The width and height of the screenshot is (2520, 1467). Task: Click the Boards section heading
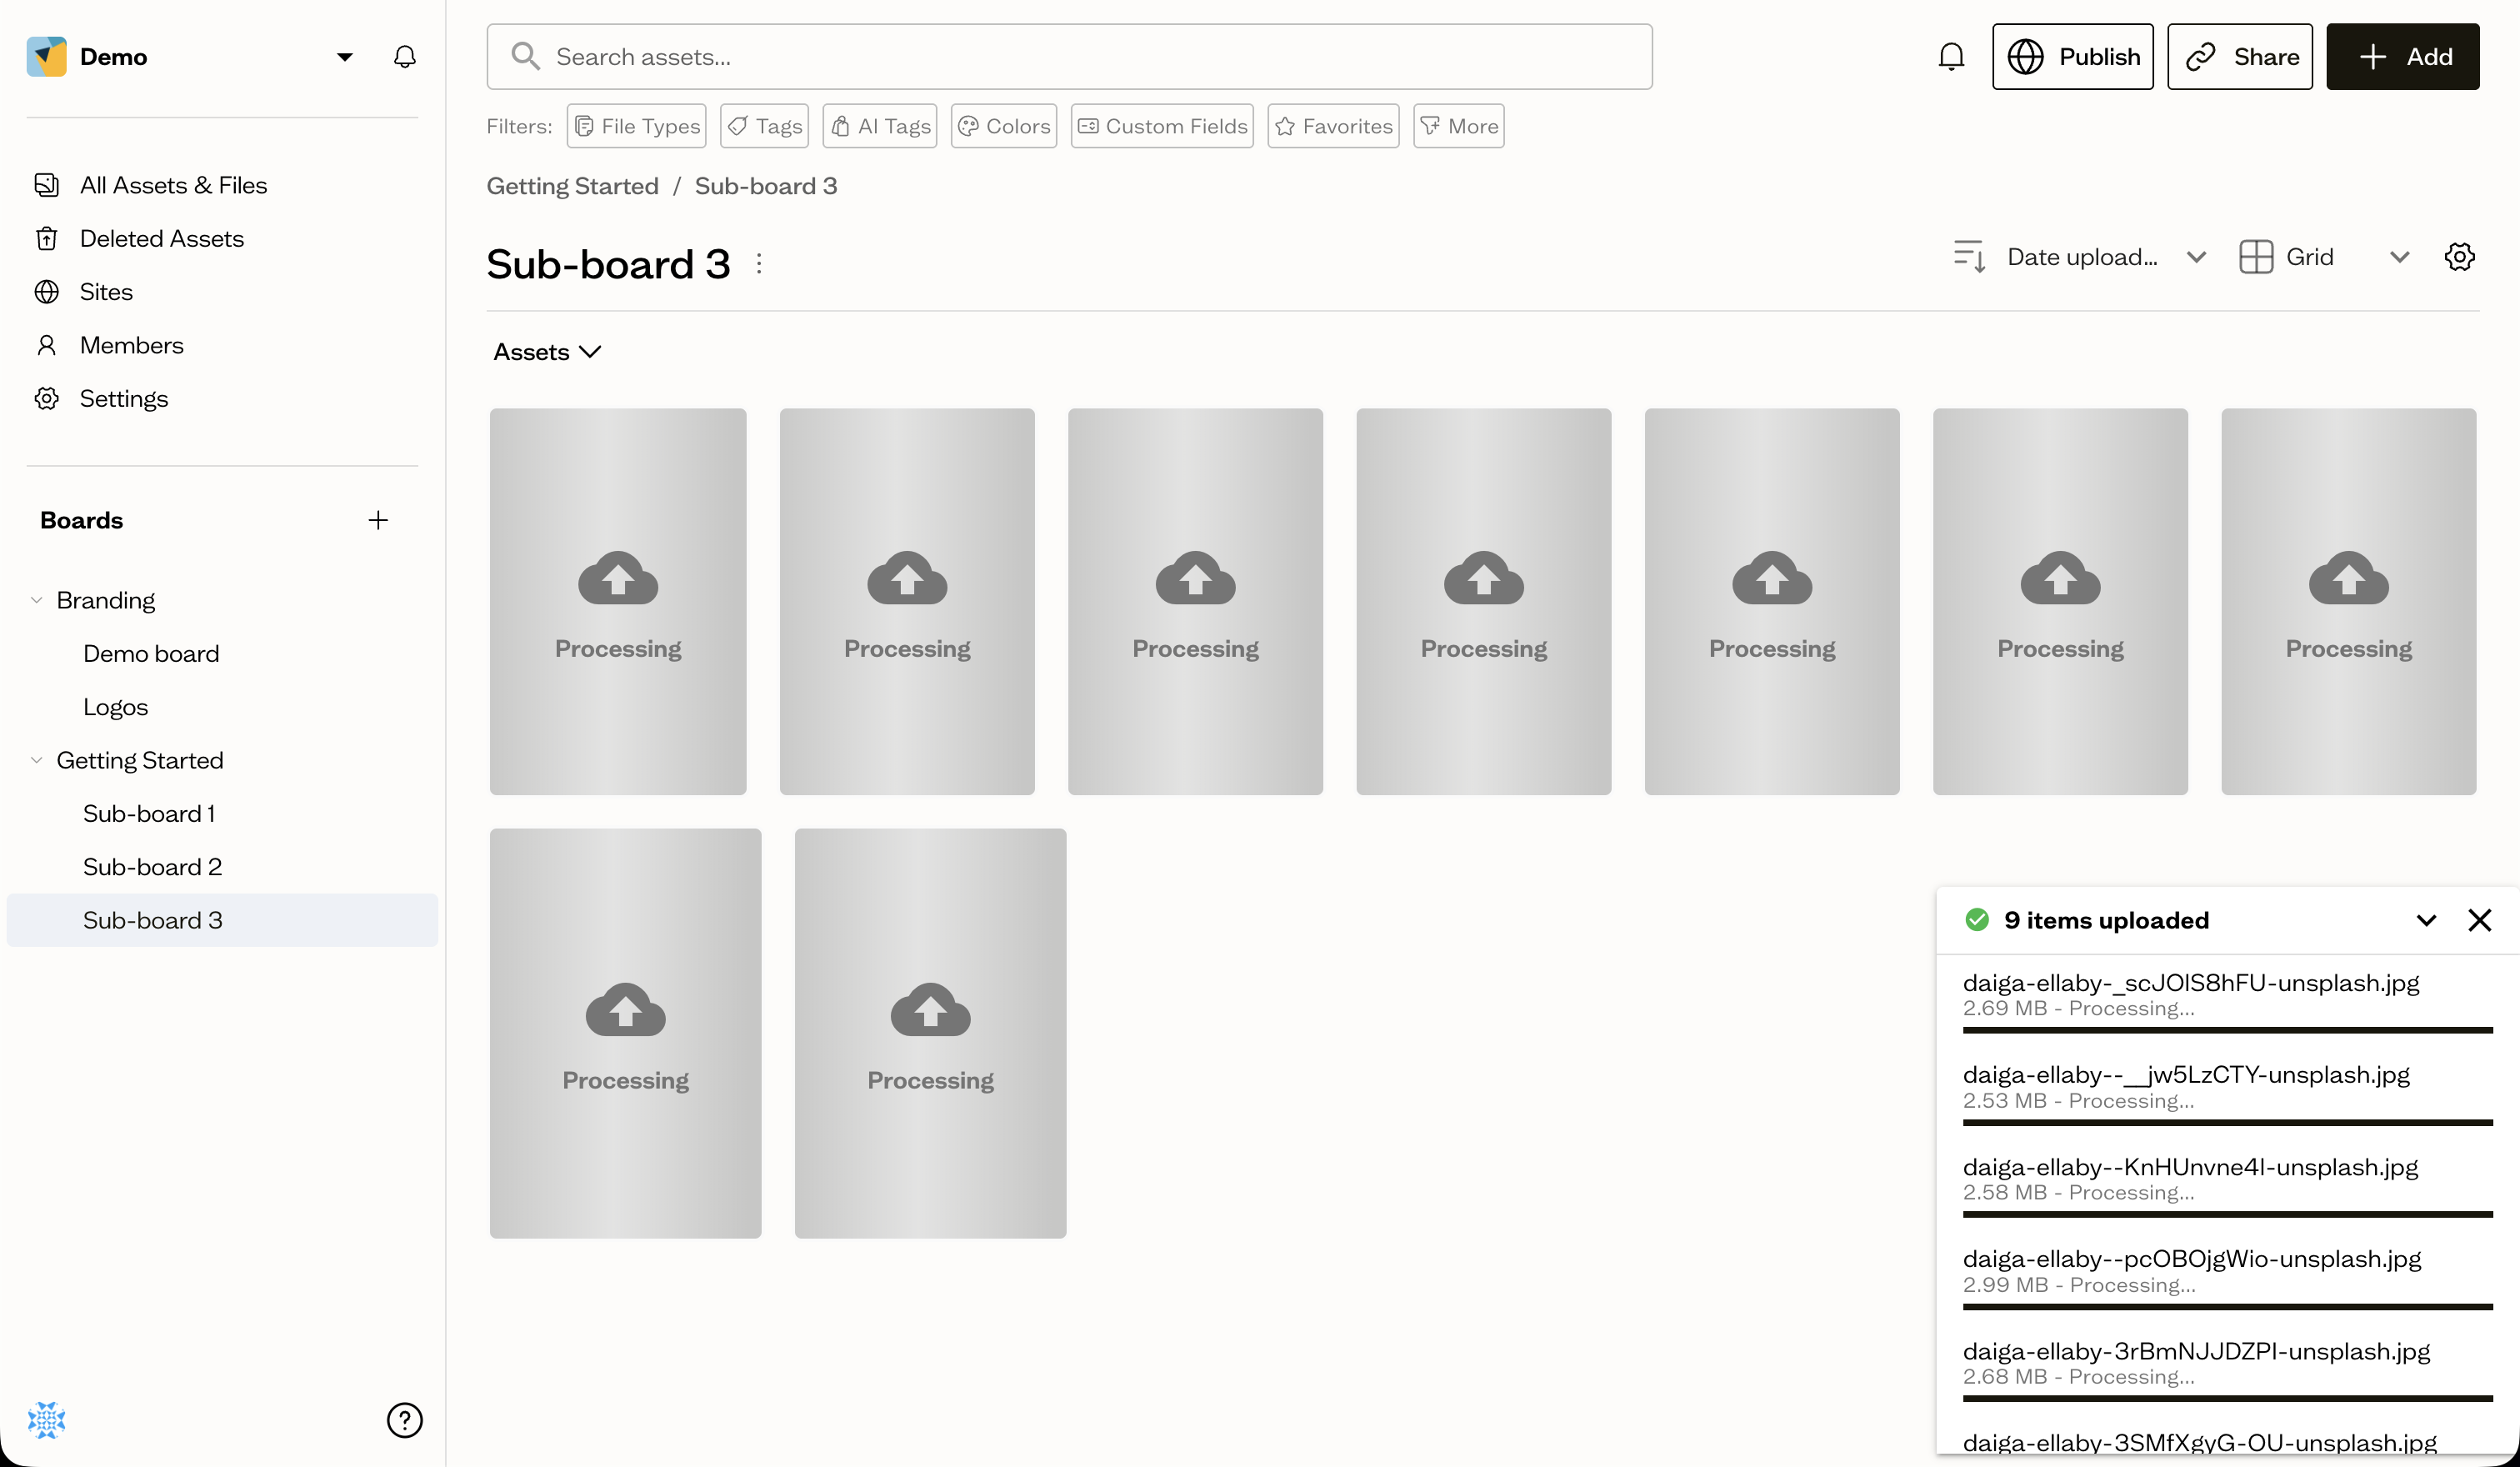coord(81,520)
